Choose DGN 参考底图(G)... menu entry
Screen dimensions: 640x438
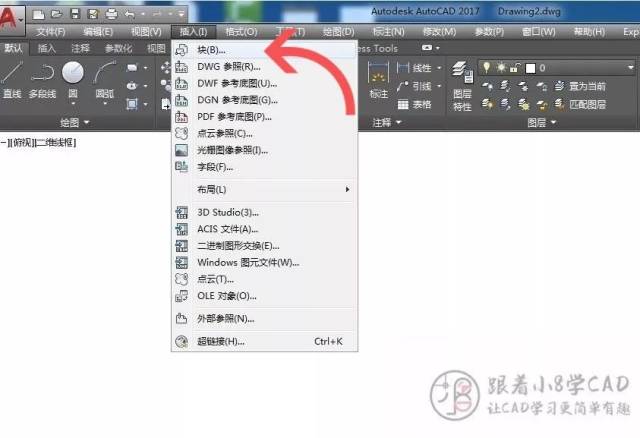point(264,100)
